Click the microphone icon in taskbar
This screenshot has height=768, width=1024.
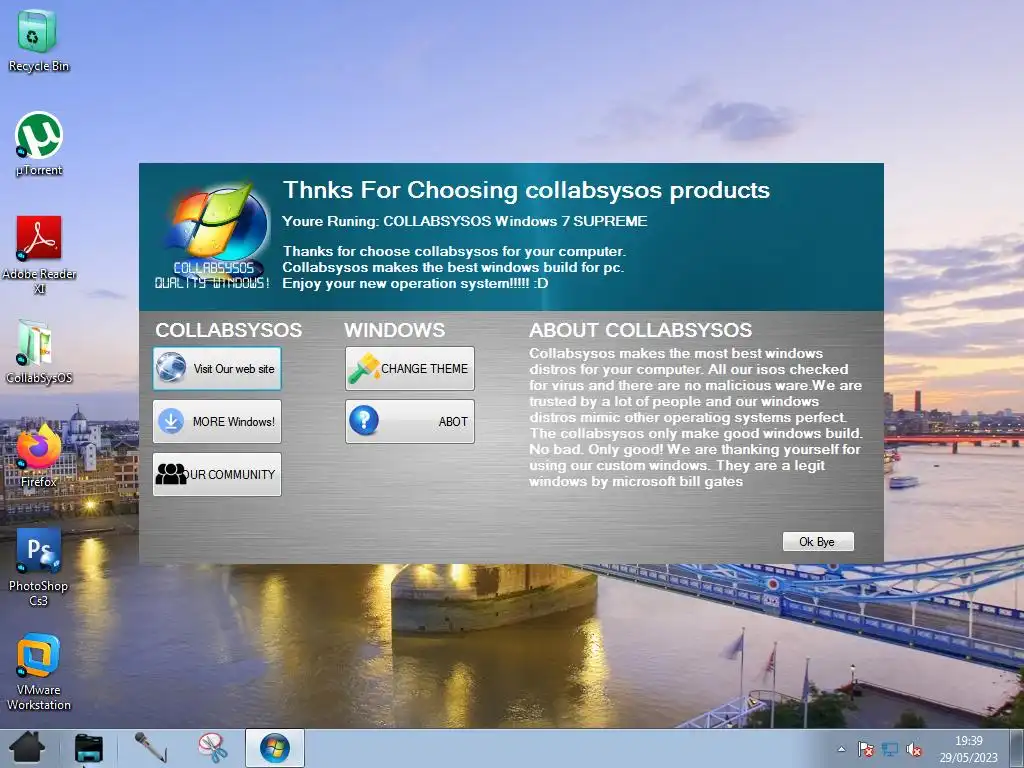tap(150, 748)
